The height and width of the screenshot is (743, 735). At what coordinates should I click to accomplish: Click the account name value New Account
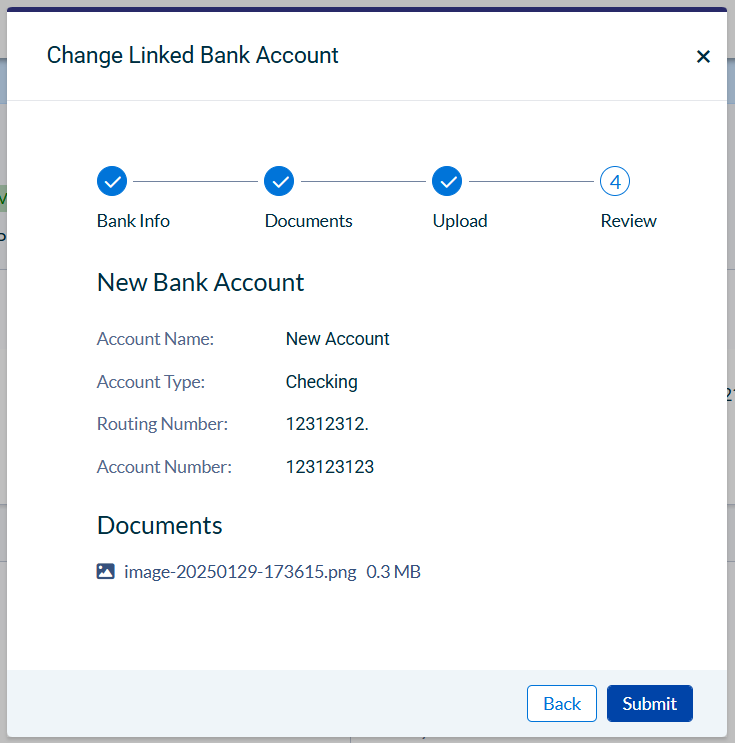[x=337, y=339]
